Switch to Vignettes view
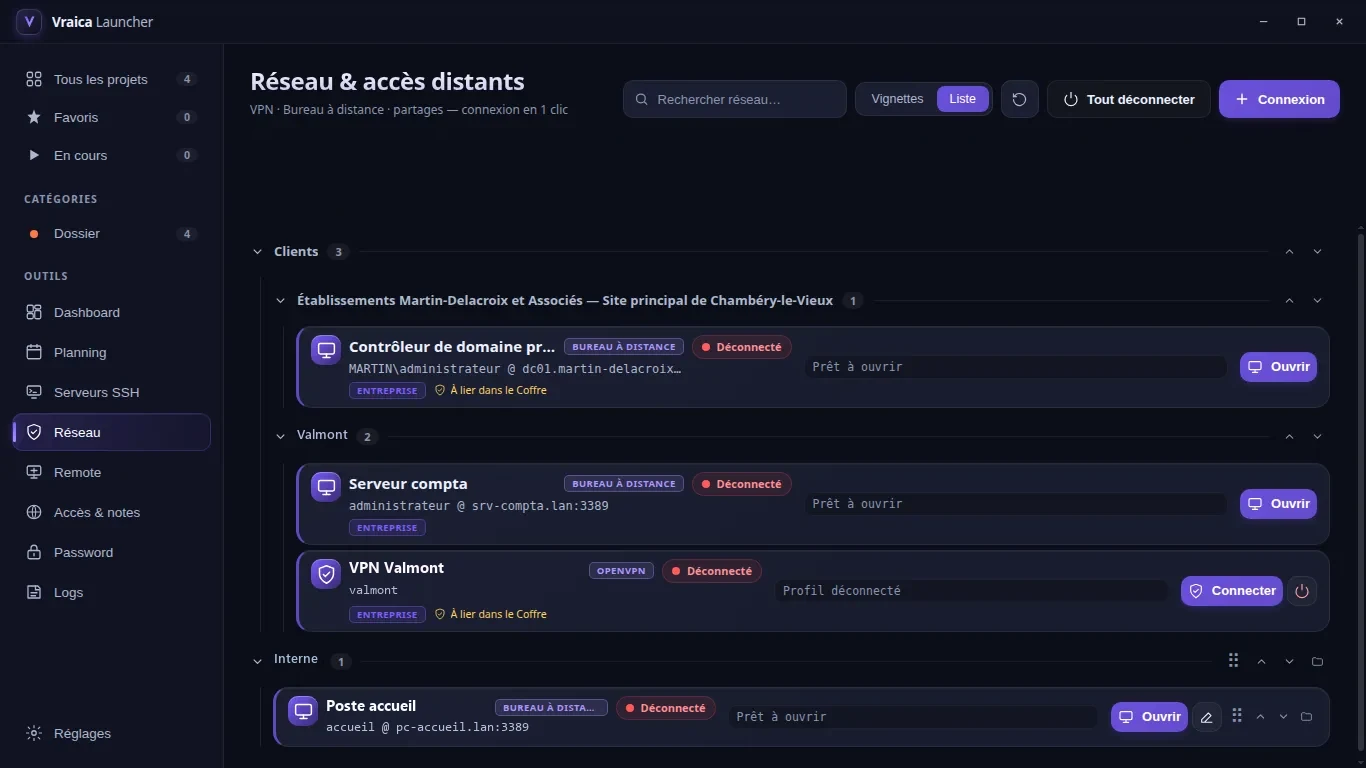 point(897,99)
